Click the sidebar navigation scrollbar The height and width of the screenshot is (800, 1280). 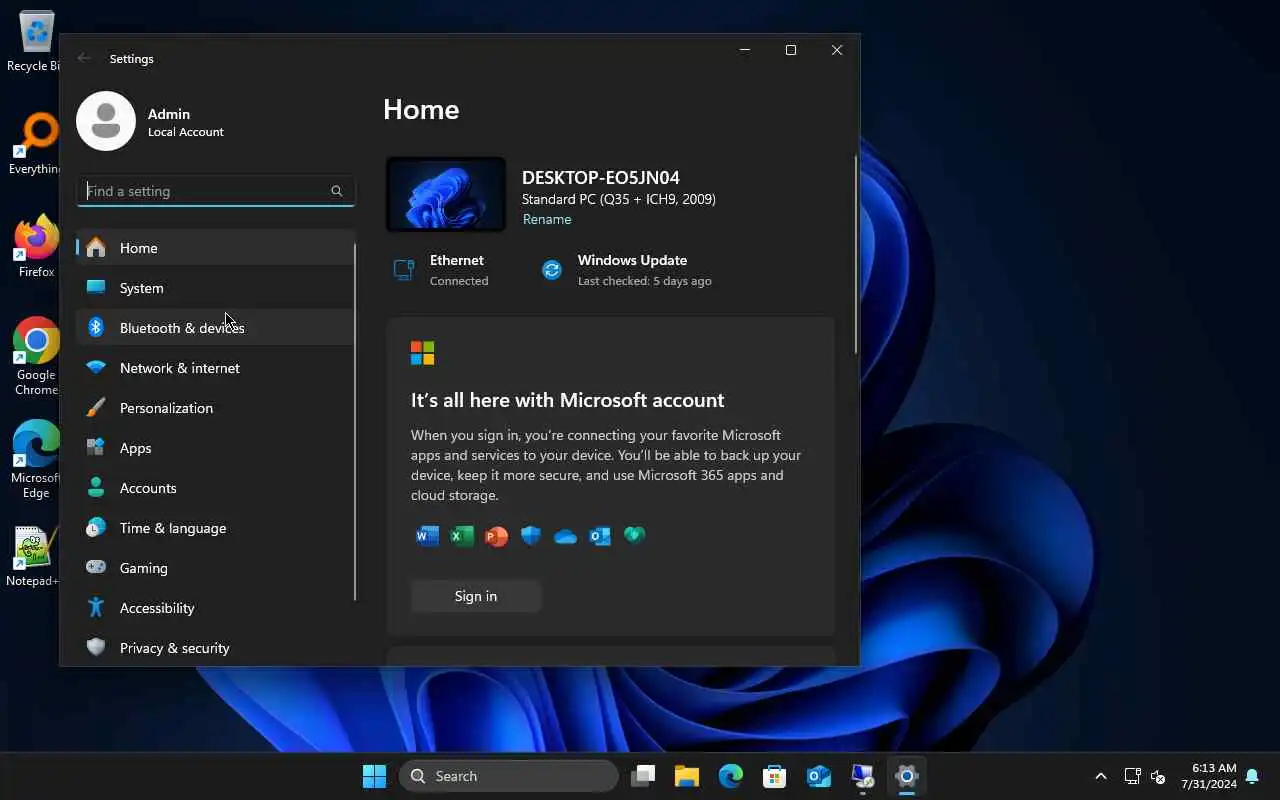pyautogui.click(x=355, y=421)
